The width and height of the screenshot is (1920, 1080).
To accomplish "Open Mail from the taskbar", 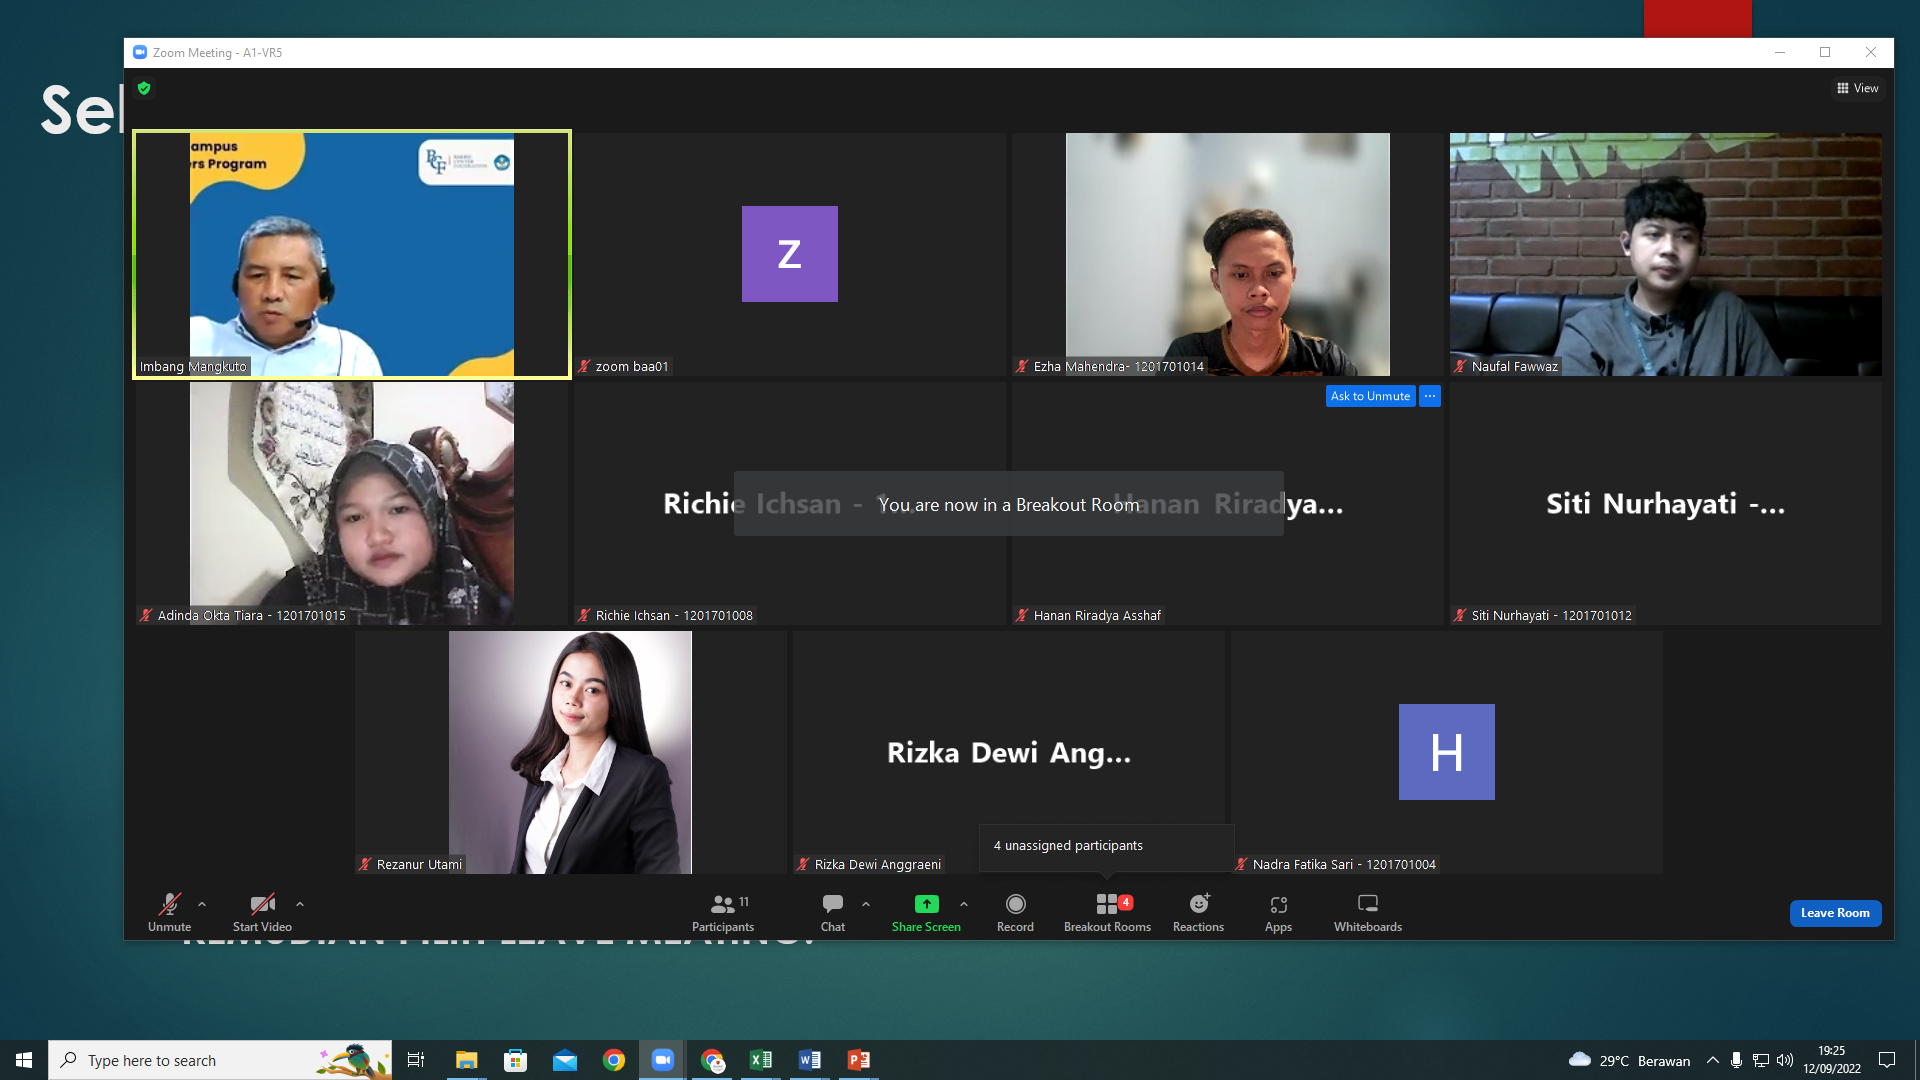I will [x=565, y=1060].
